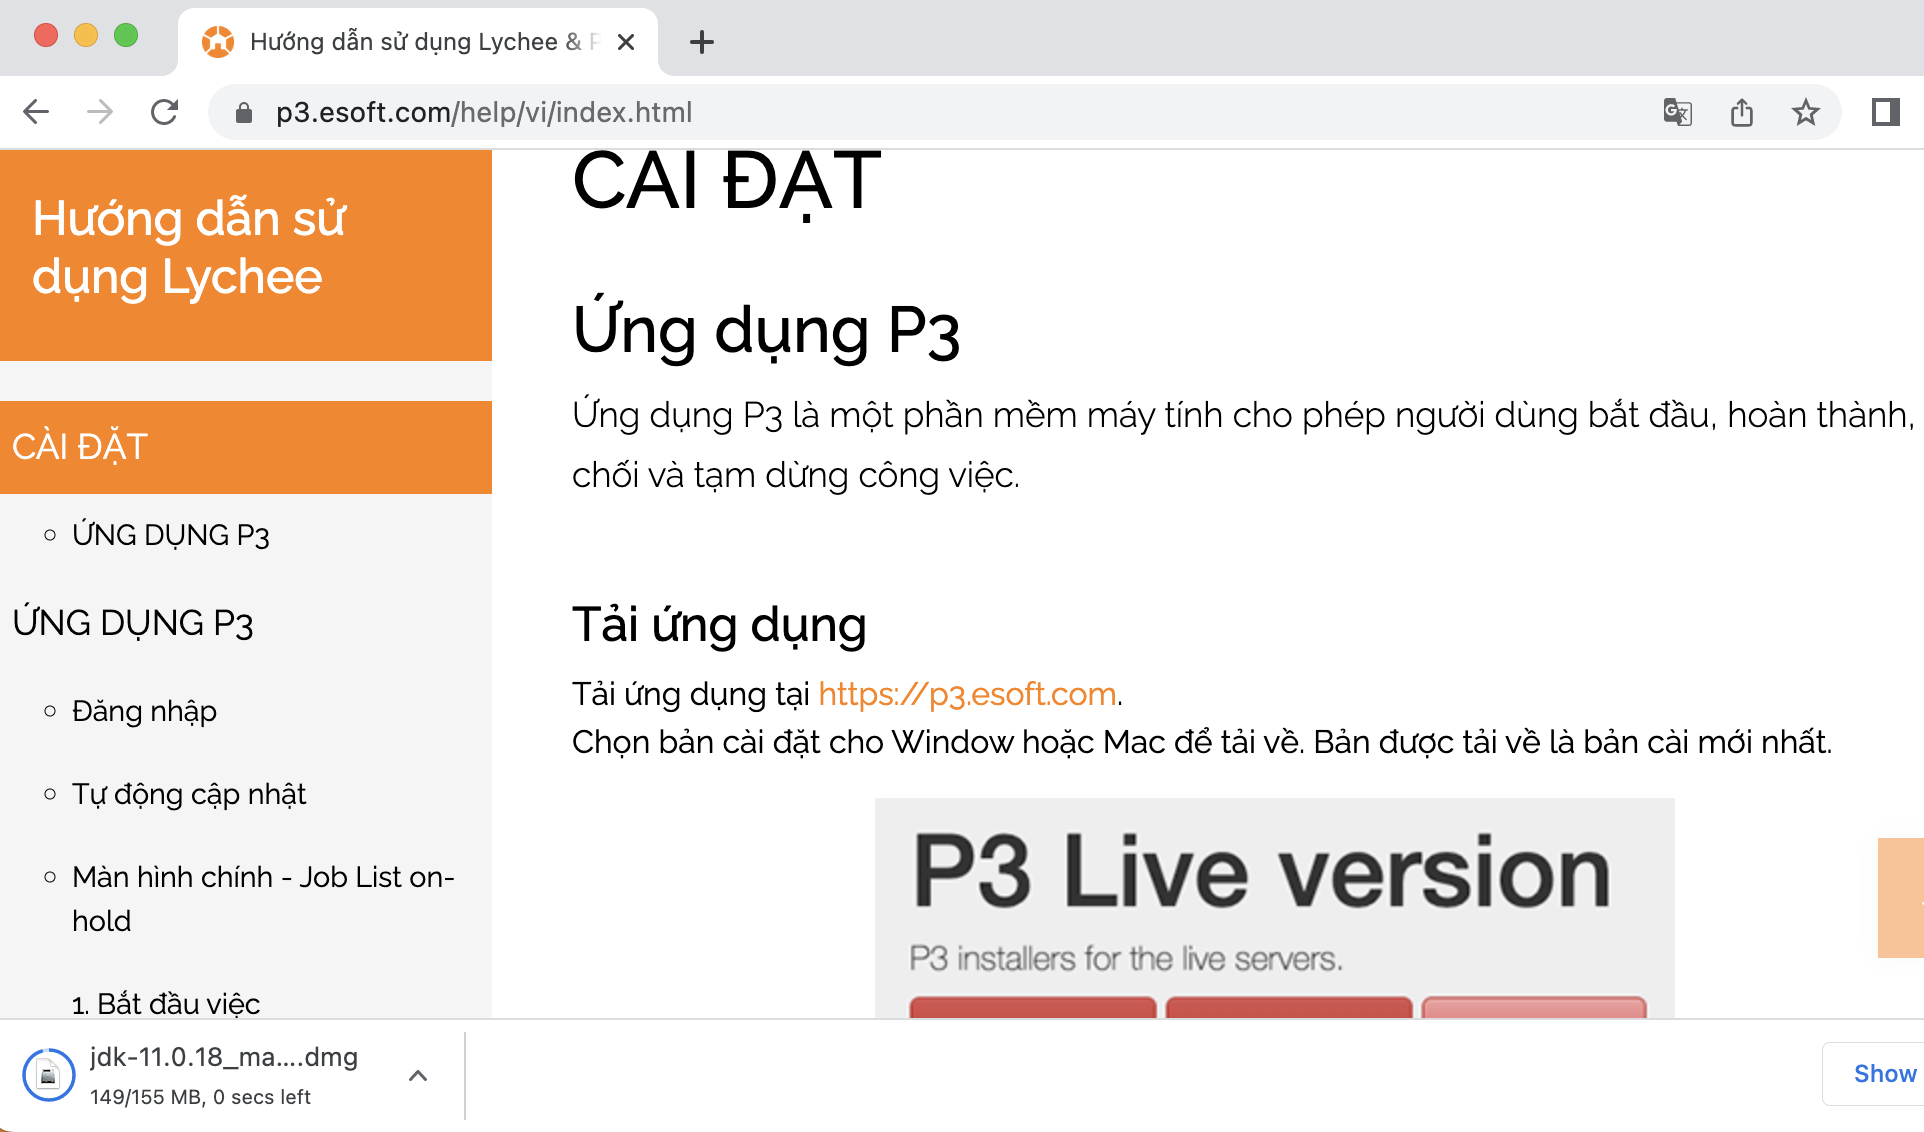The width and height of the screenshot is (1924, 1132).
Task: Go to Đăng nhập in sidebar
Action: (144, 711)
